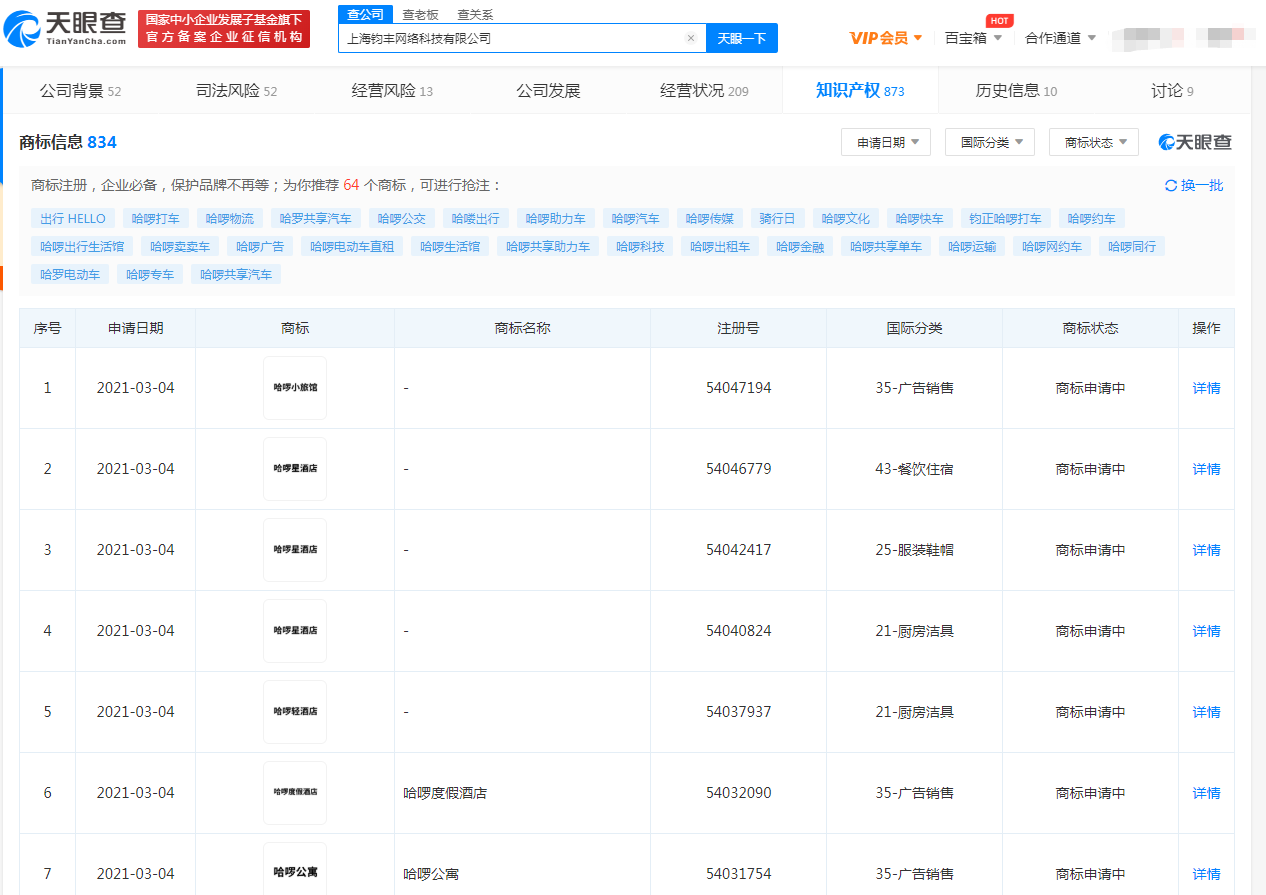Open the VIP会员 dropdown
Viewport: 1266px width, 895px height.
(886, 38)
